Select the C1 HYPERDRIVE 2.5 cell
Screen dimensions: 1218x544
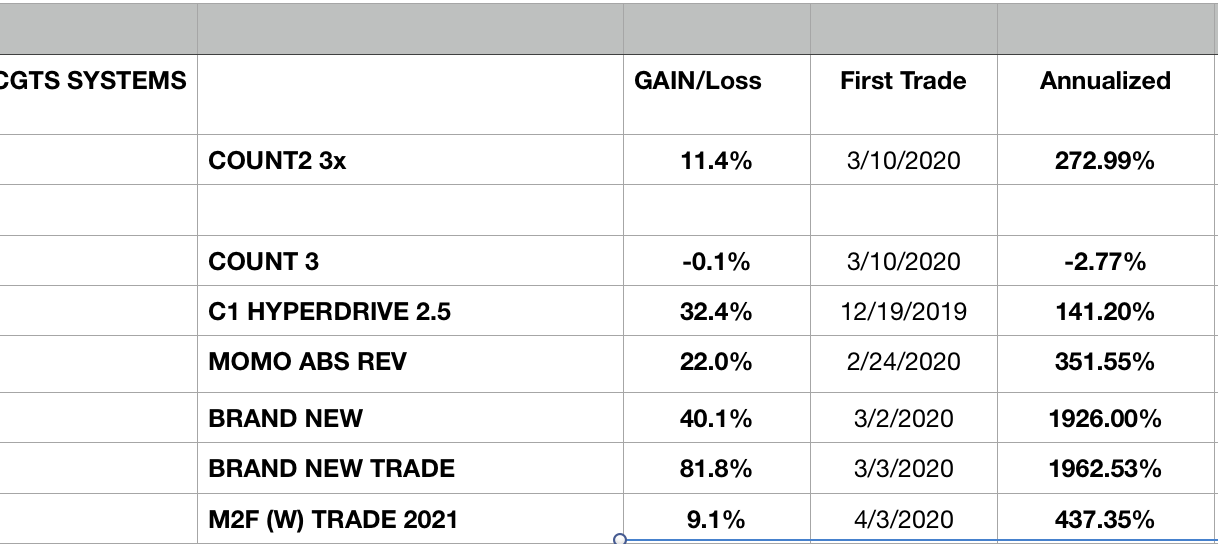(x=329, y=312)
